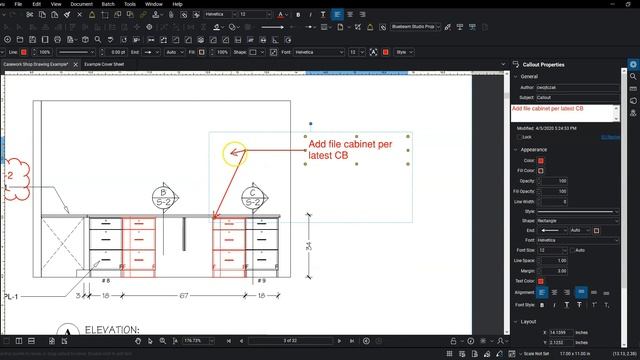Open the Document menu
This screenshot has width=640, height=360.
(x=82, y=4)
